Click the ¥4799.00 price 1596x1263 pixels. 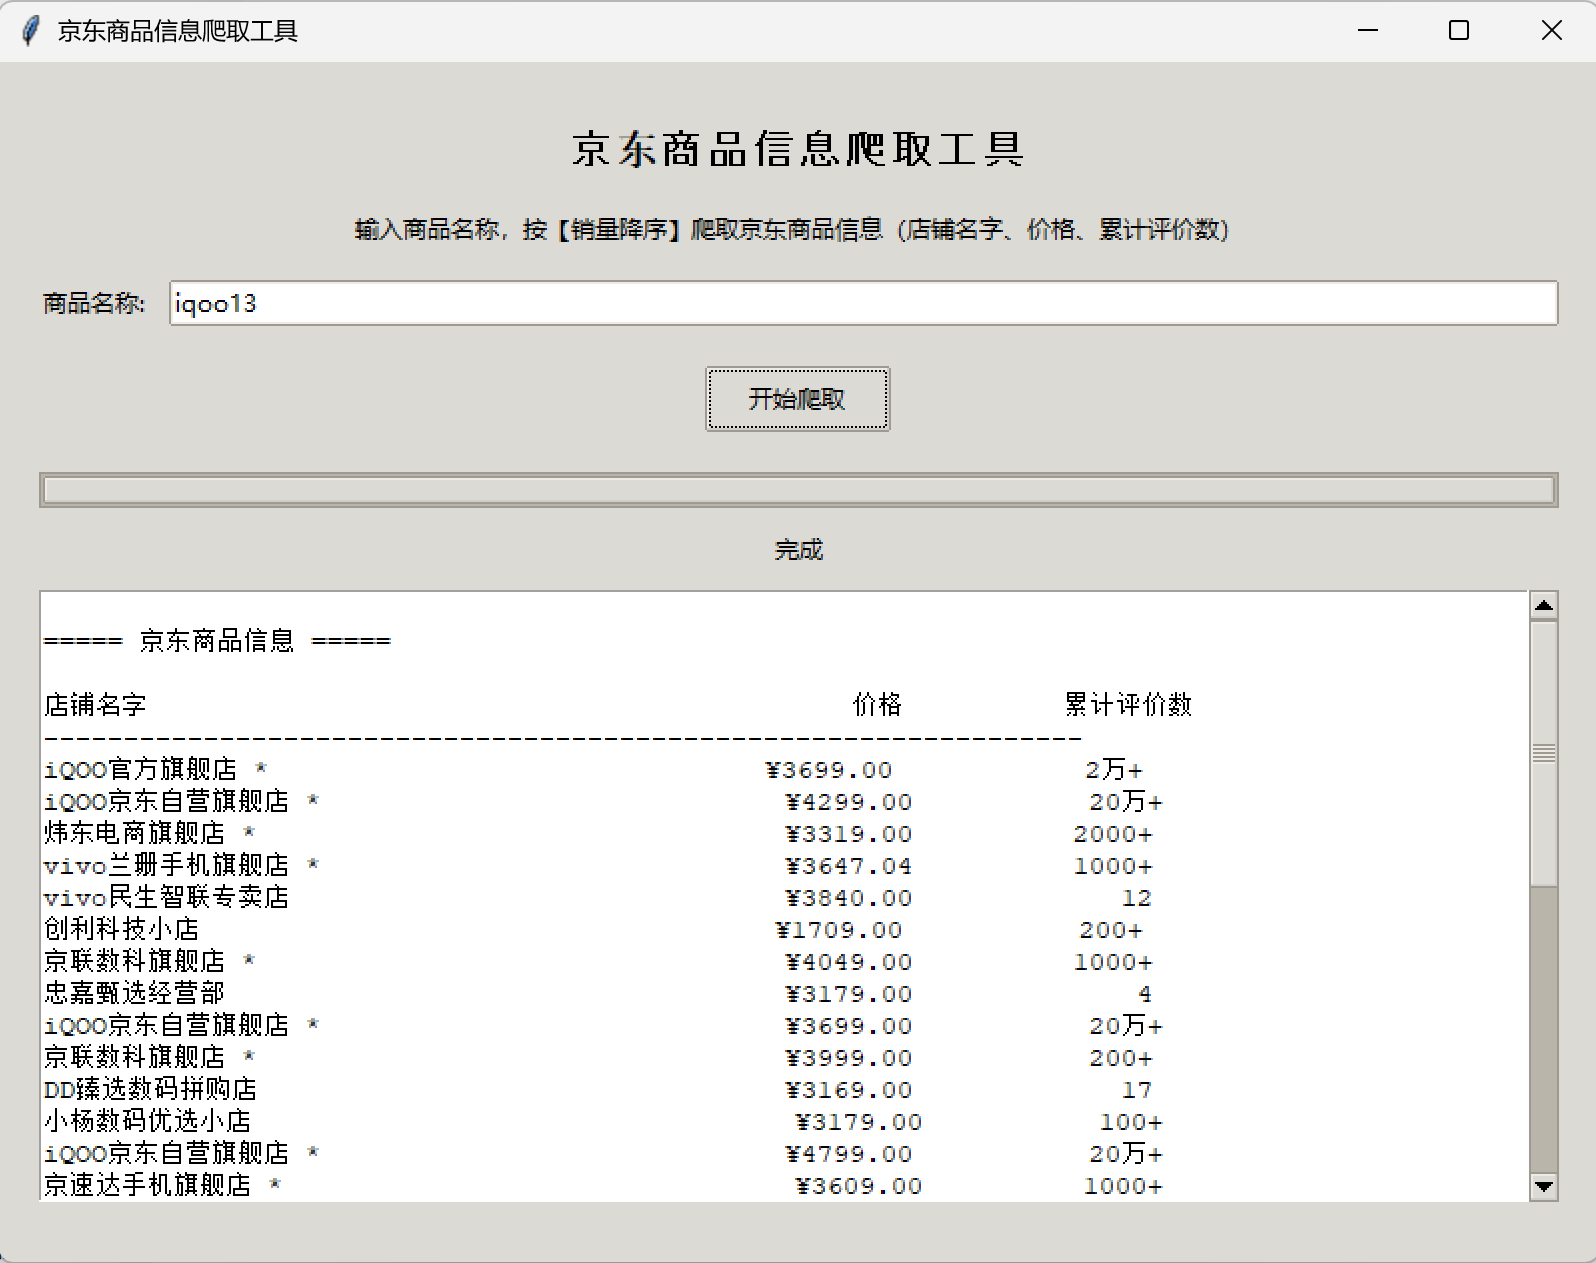(849, 1154)
